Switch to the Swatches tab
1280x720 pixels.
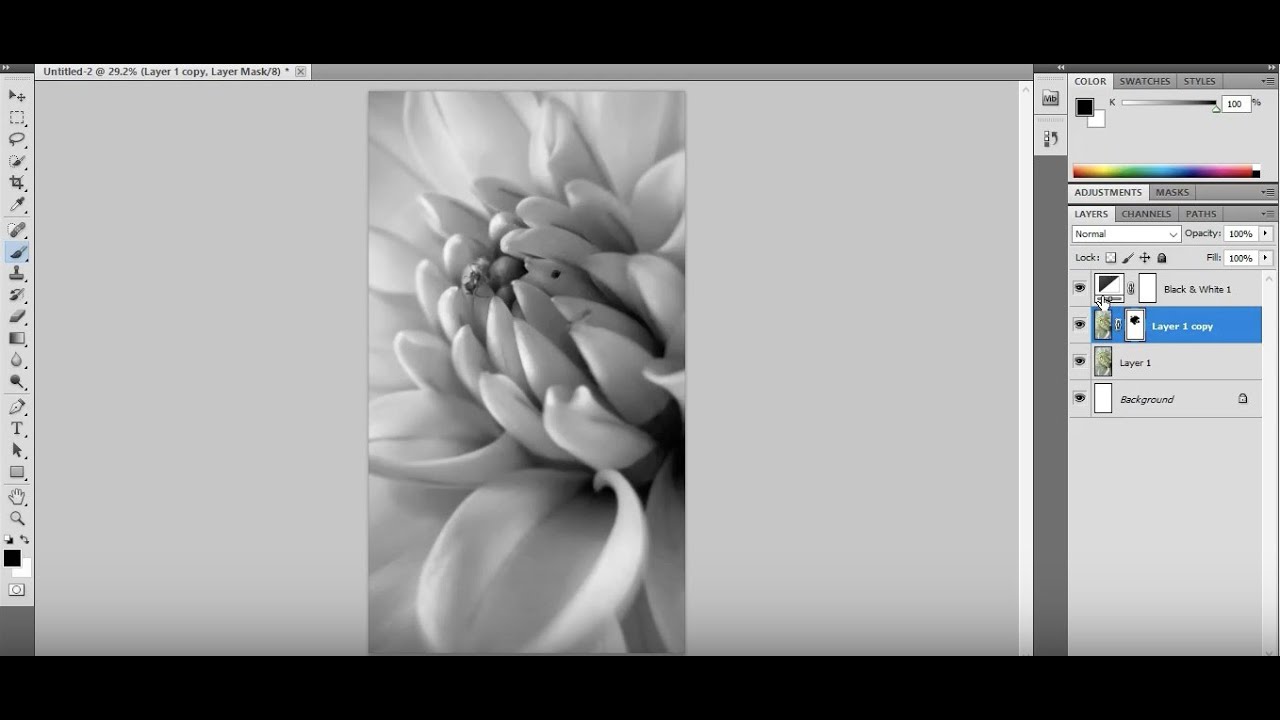(1145, 81)
